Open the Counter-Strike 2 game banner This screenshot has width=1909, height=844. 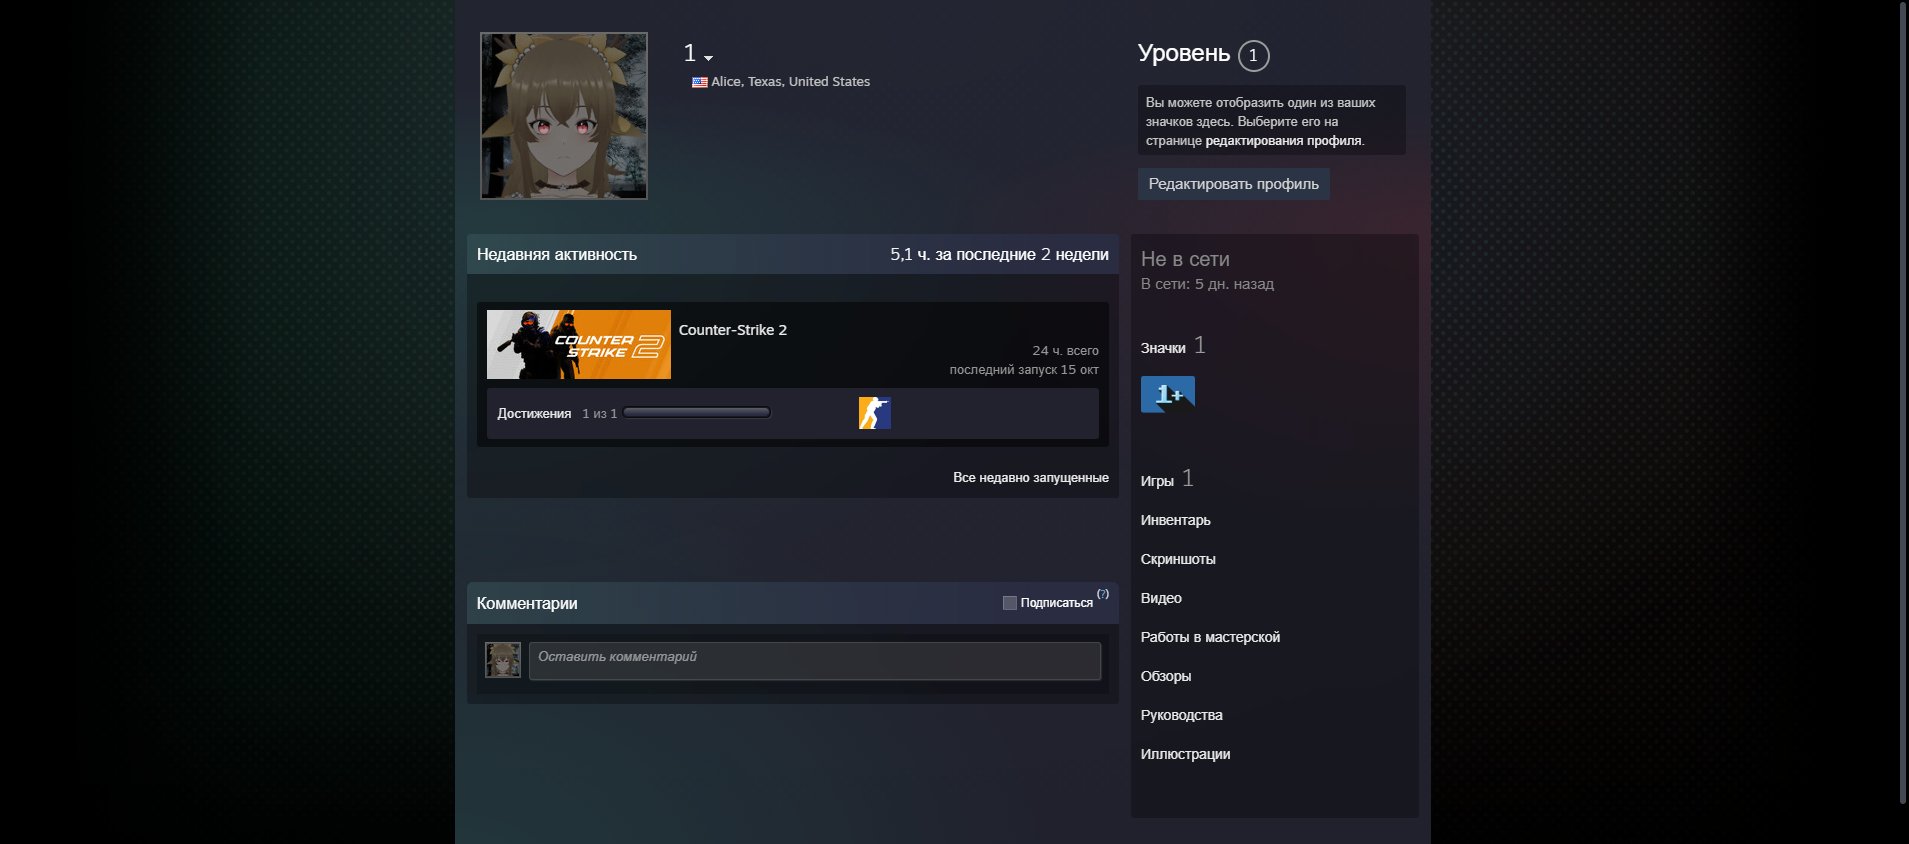click(x=578, y=345)
